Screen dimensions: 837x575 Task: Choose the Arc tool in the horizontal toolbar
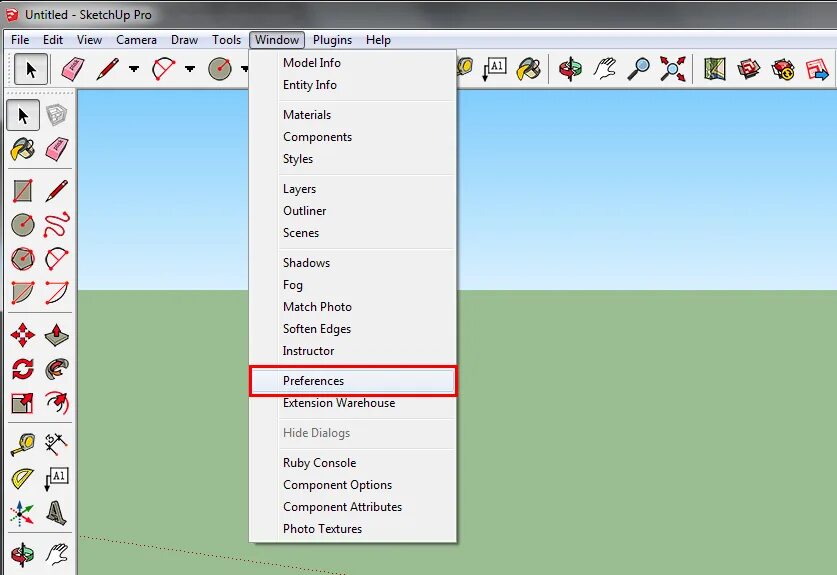164,69
